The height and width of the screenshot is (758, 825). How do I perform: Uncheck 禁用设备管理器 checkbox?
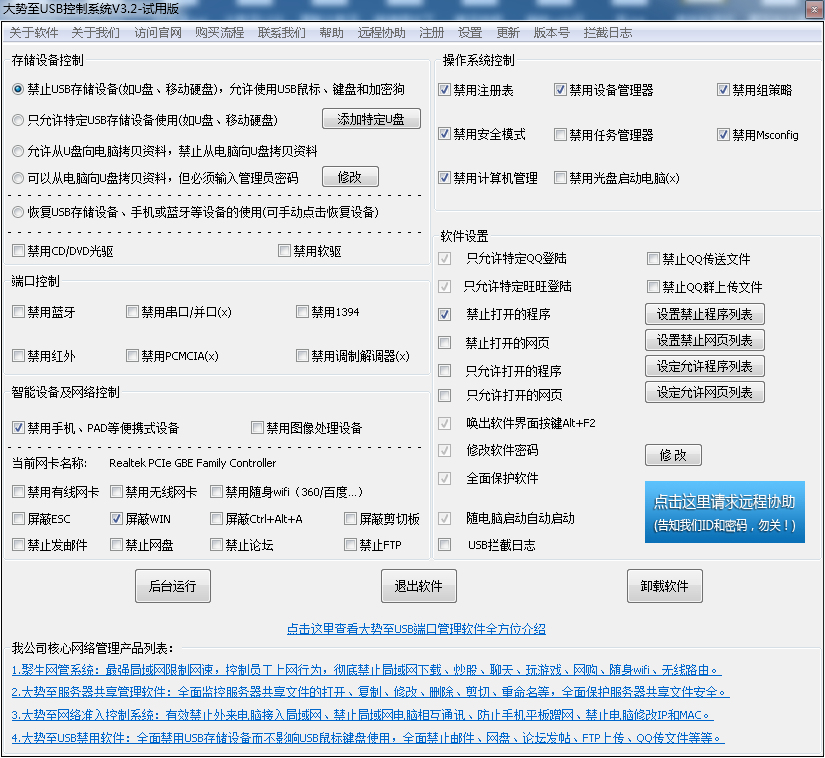pos(560,90)
